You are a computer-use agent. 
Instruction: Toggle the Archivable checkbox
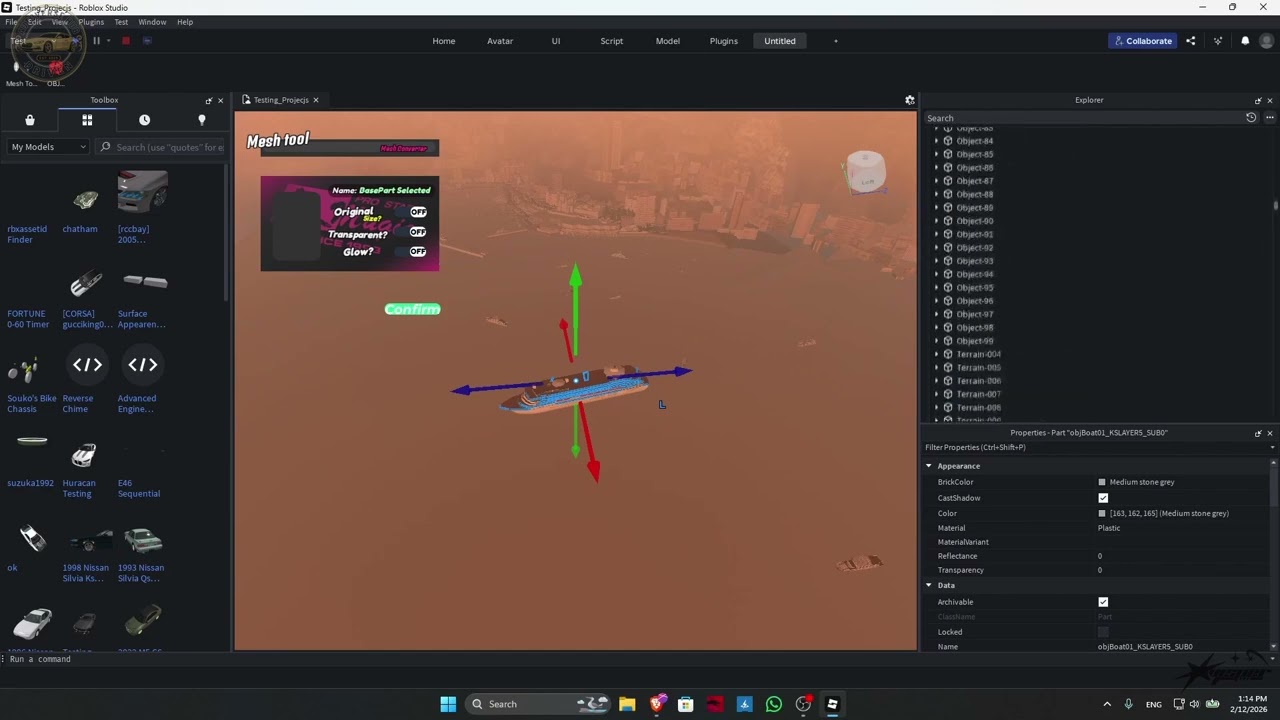(1103, 602)
